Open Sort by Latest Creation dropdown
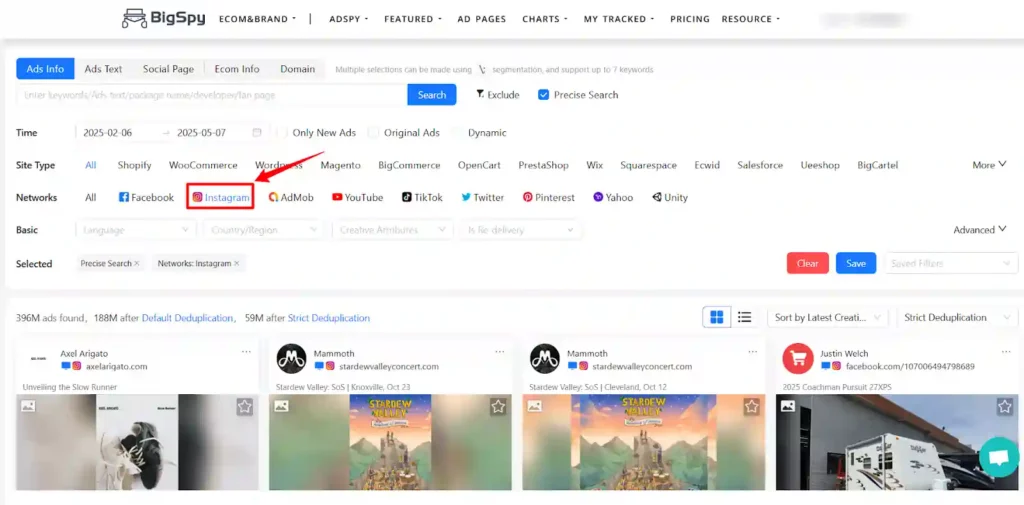 (827, 318)
